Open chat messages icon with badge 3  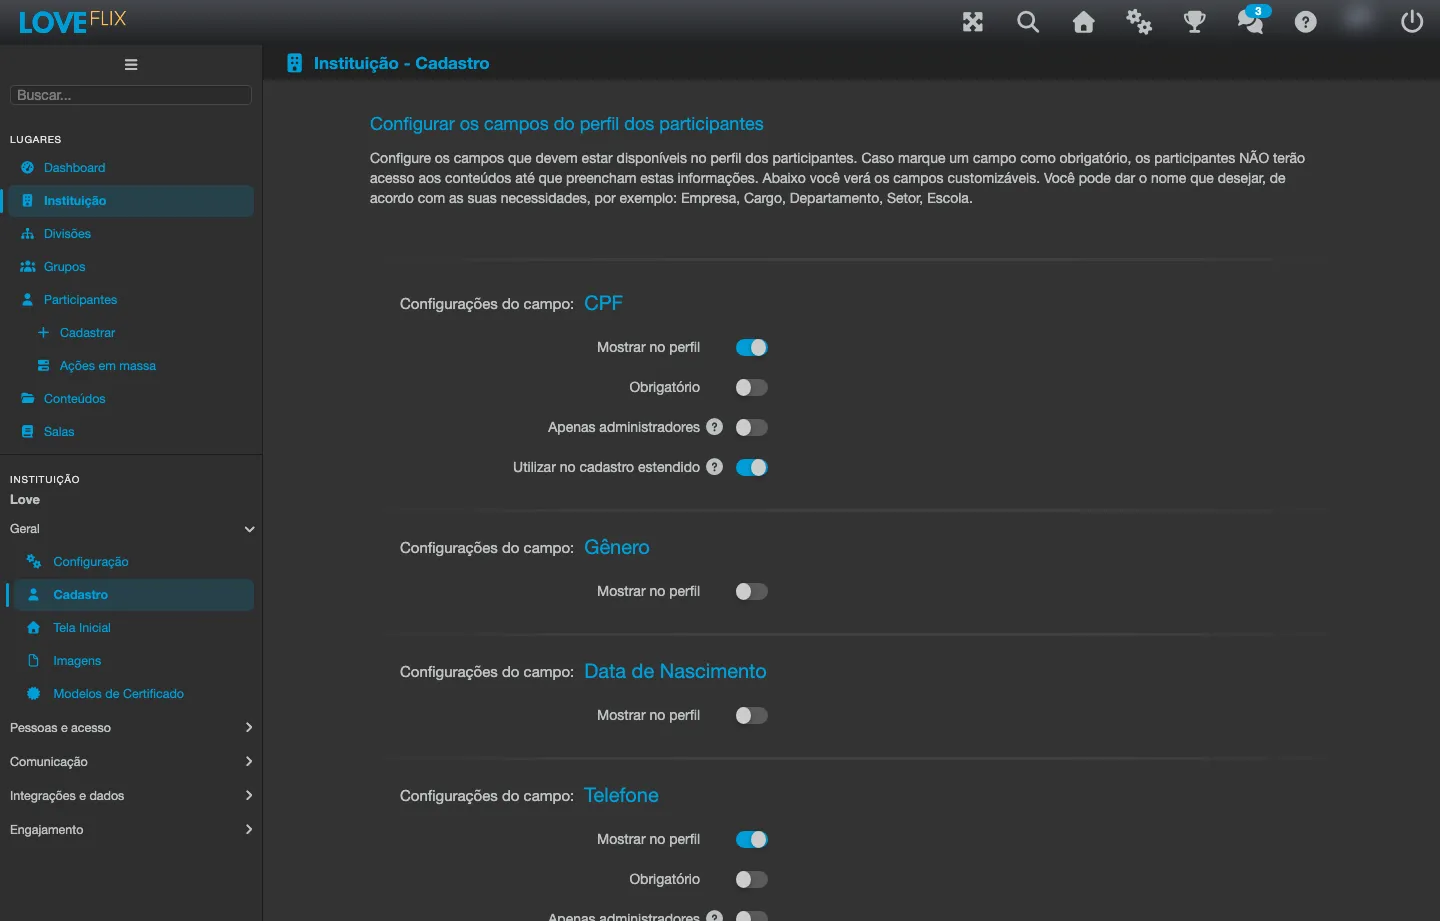coord(1251,20)
